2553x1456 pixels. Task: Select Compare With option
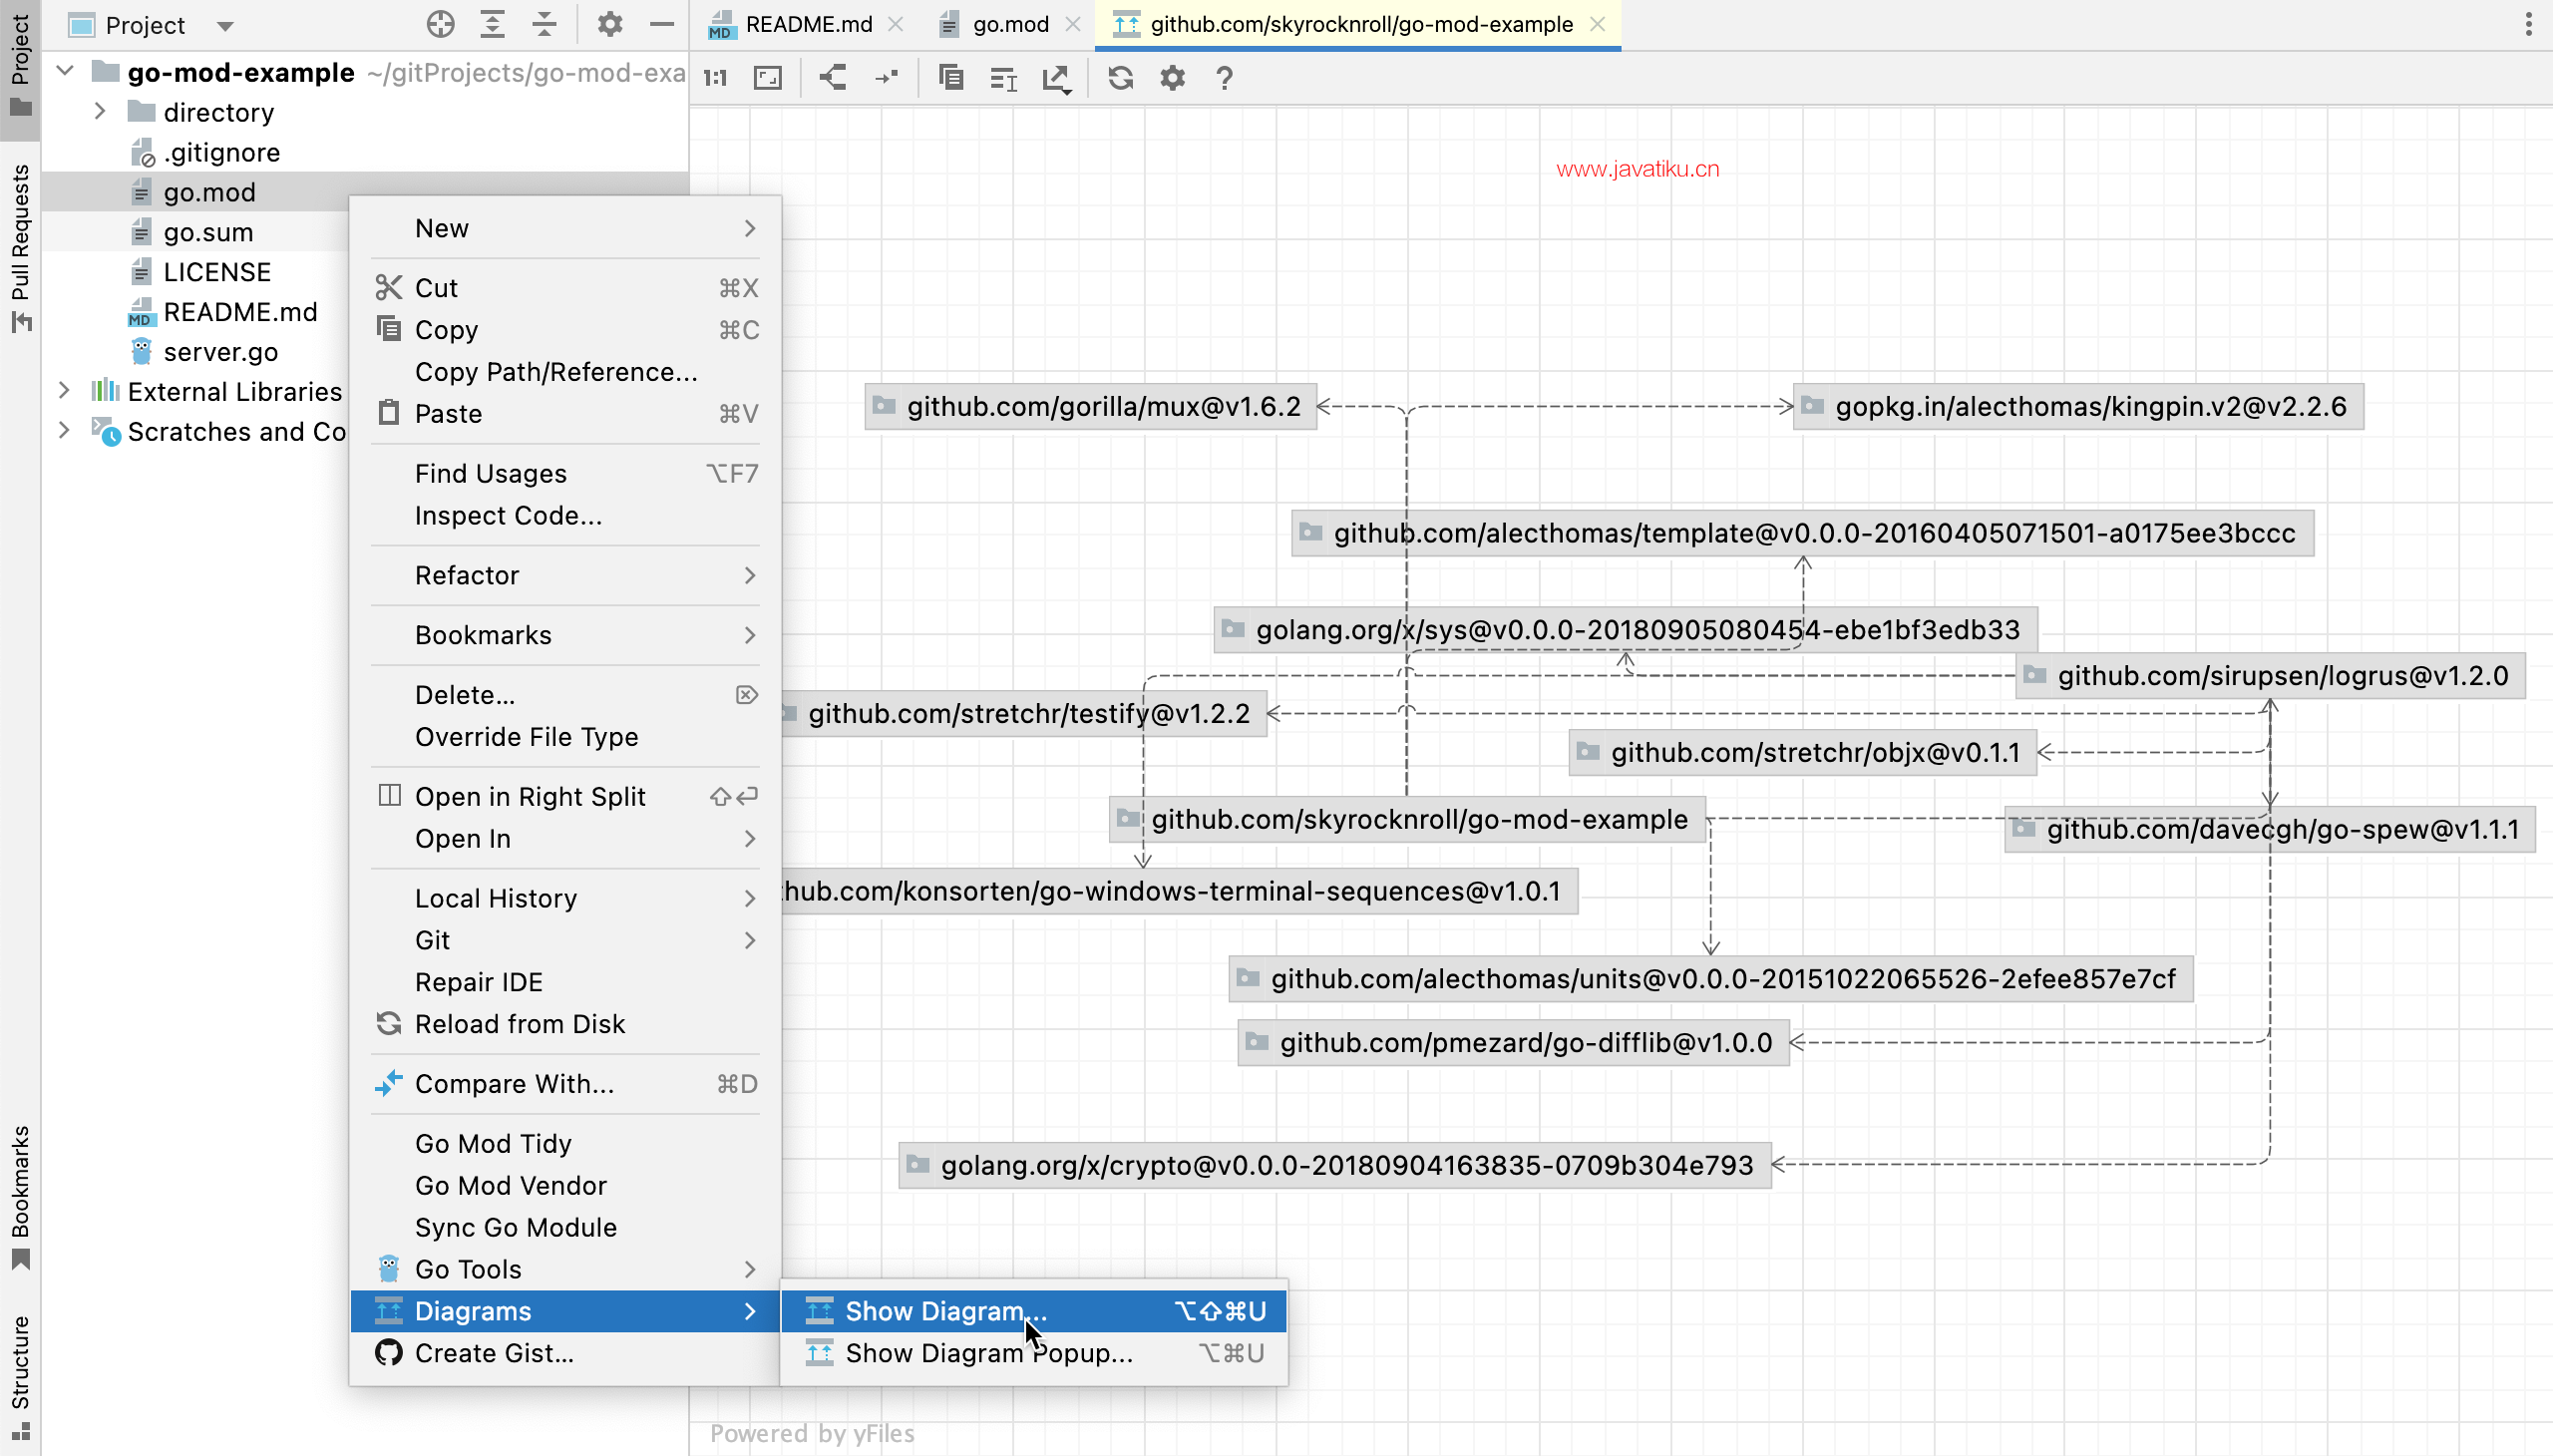[565, 1085]
